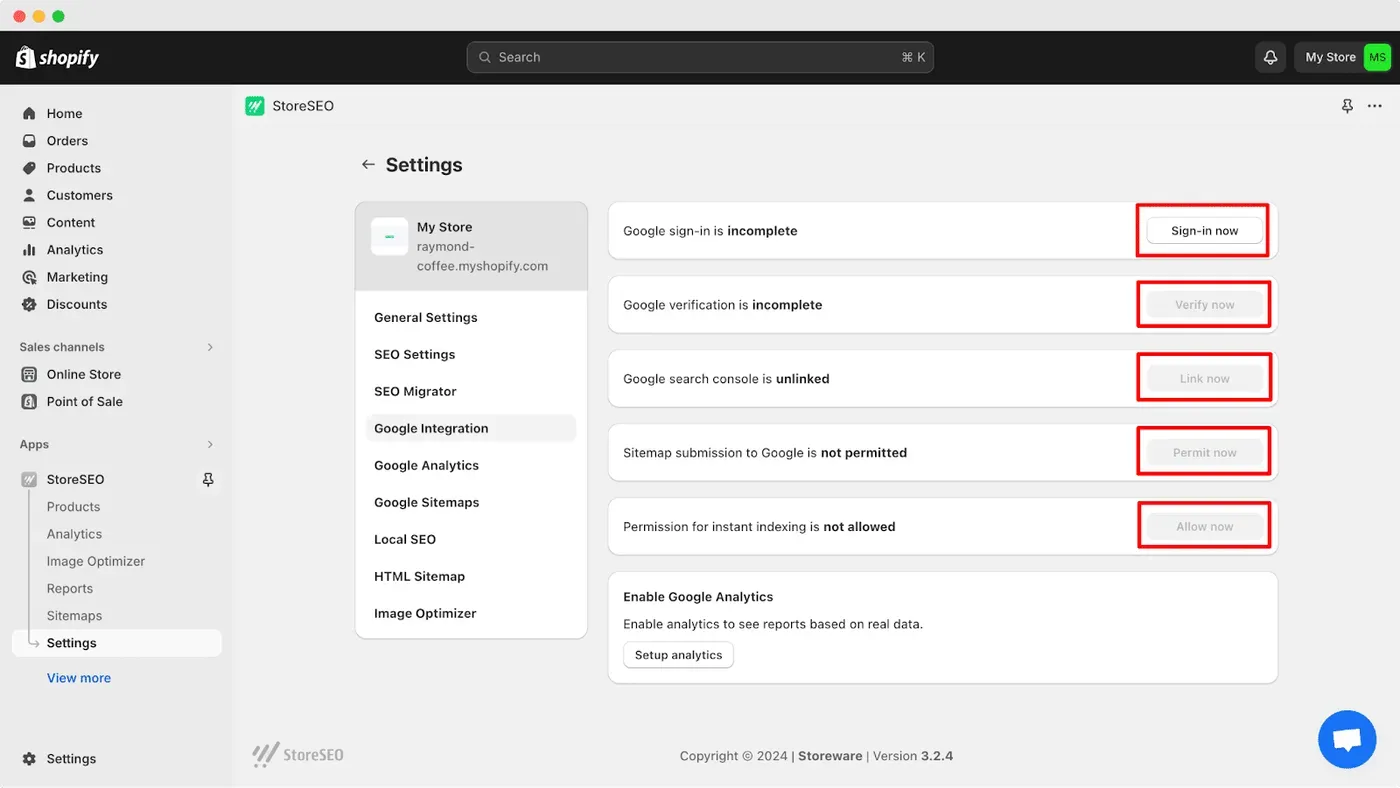The image size is (1400, 788).
Task: Click the Discounts badge icon
Action: pos(29,304)
